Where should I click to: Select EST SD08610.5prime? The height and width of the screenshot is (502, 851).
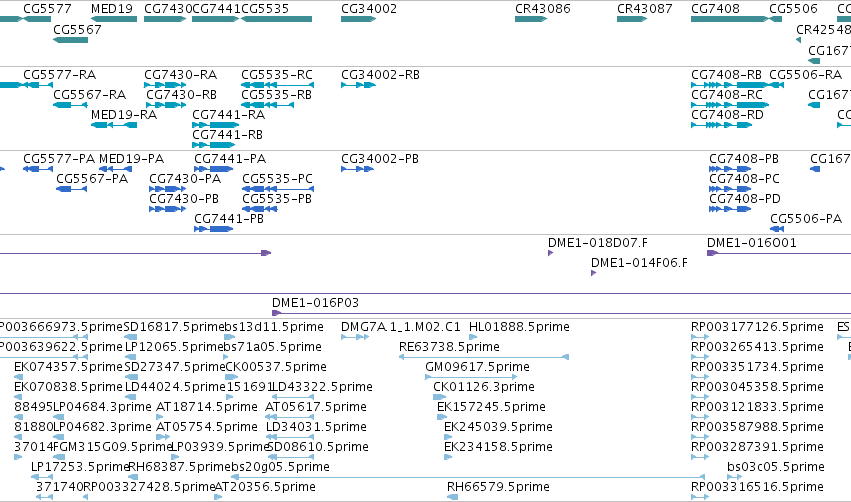coord(291,457)
